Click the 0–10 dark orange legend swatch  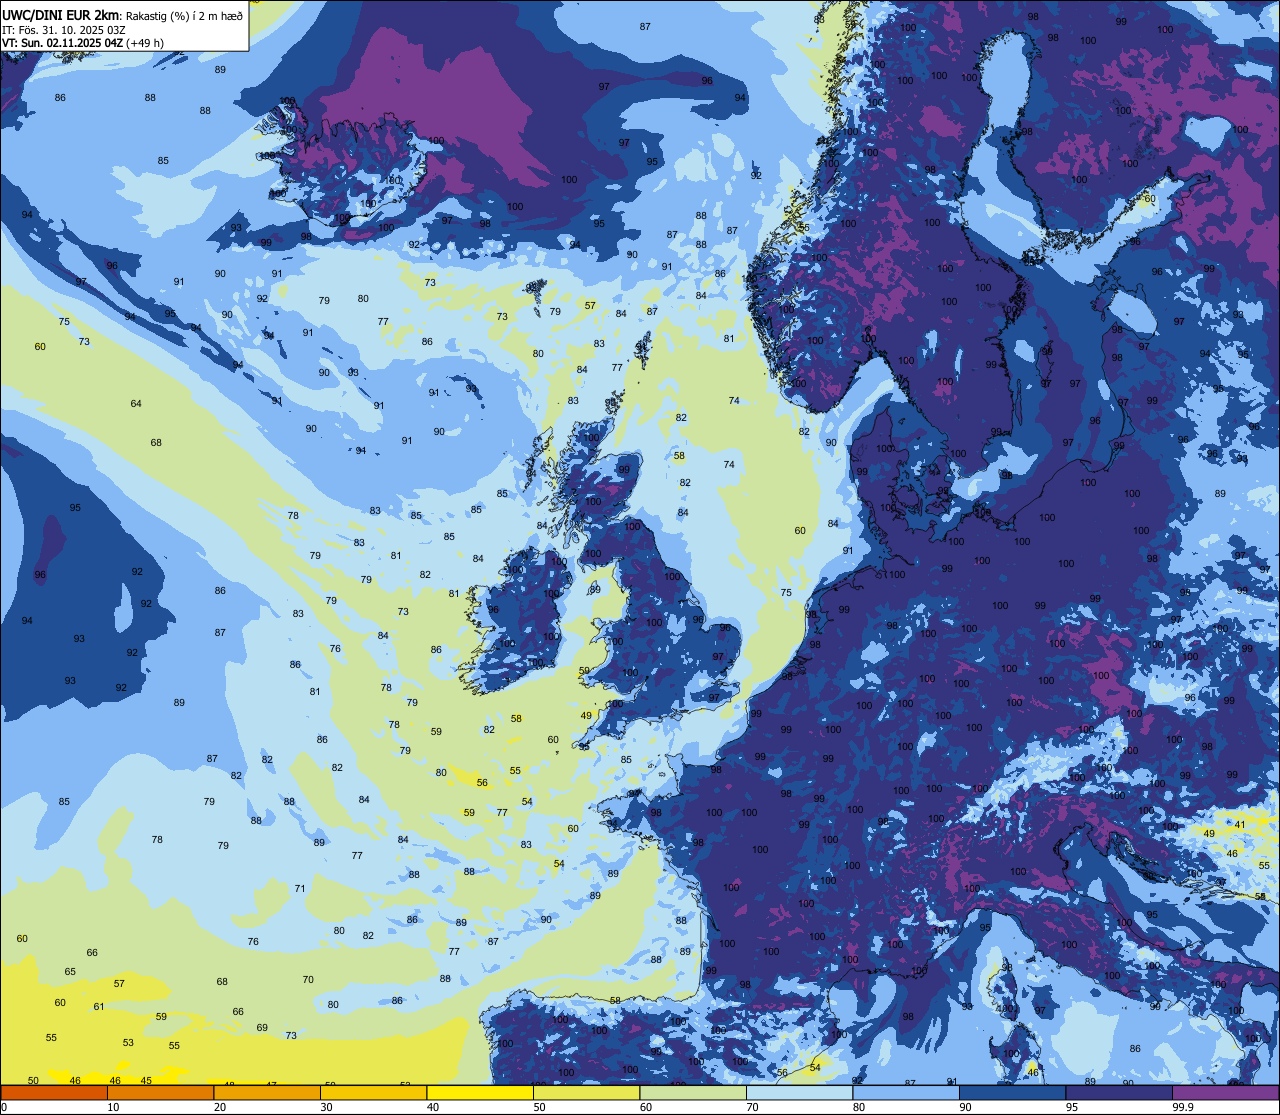click(54, 1093)
